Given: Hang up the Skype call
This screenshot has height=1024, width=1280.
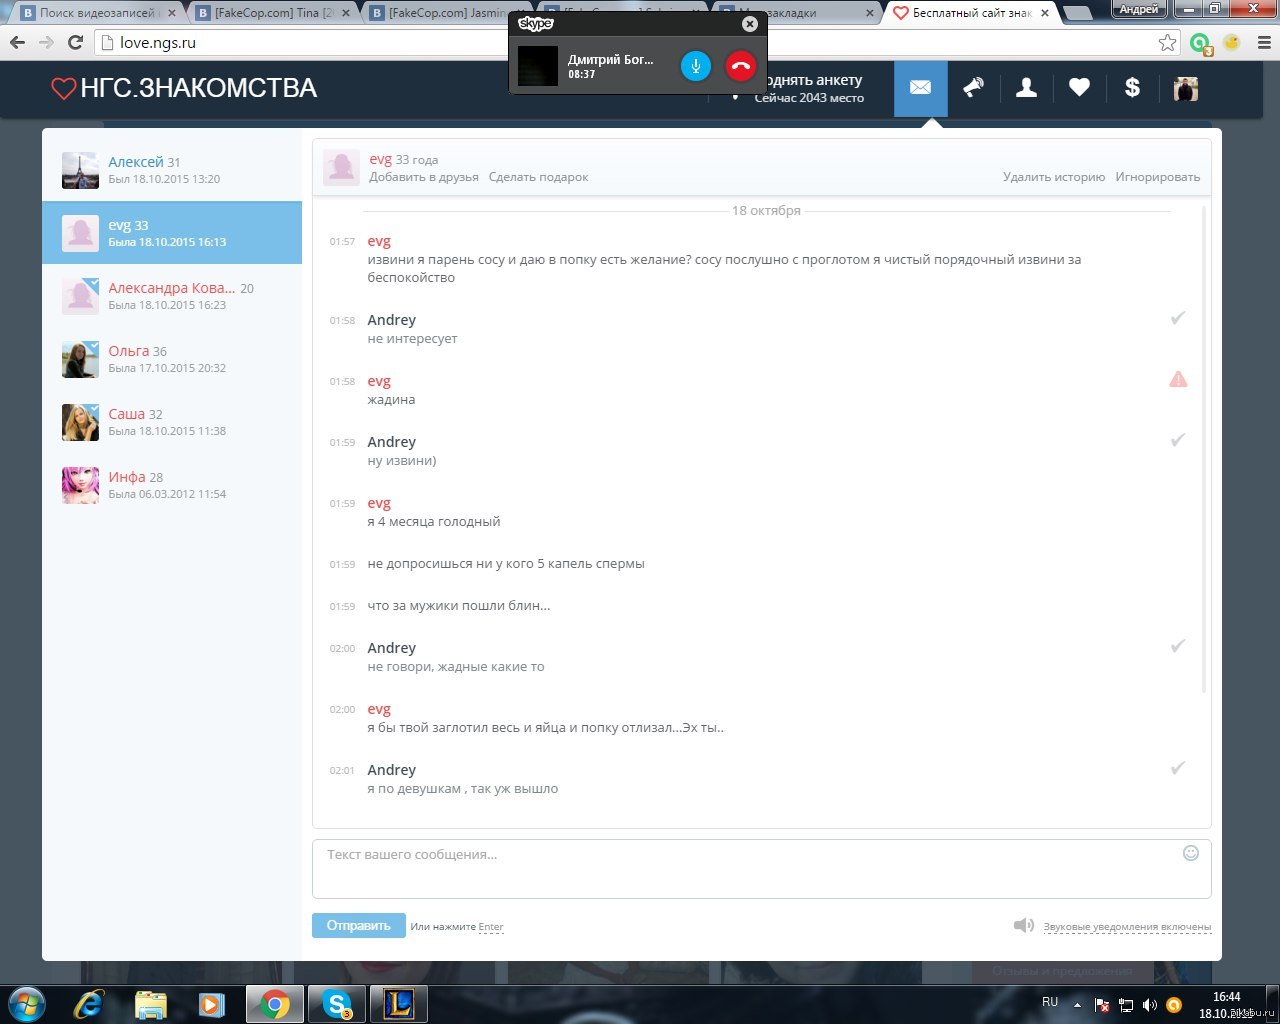Looking at the screenshot, I should coord(741,67).
